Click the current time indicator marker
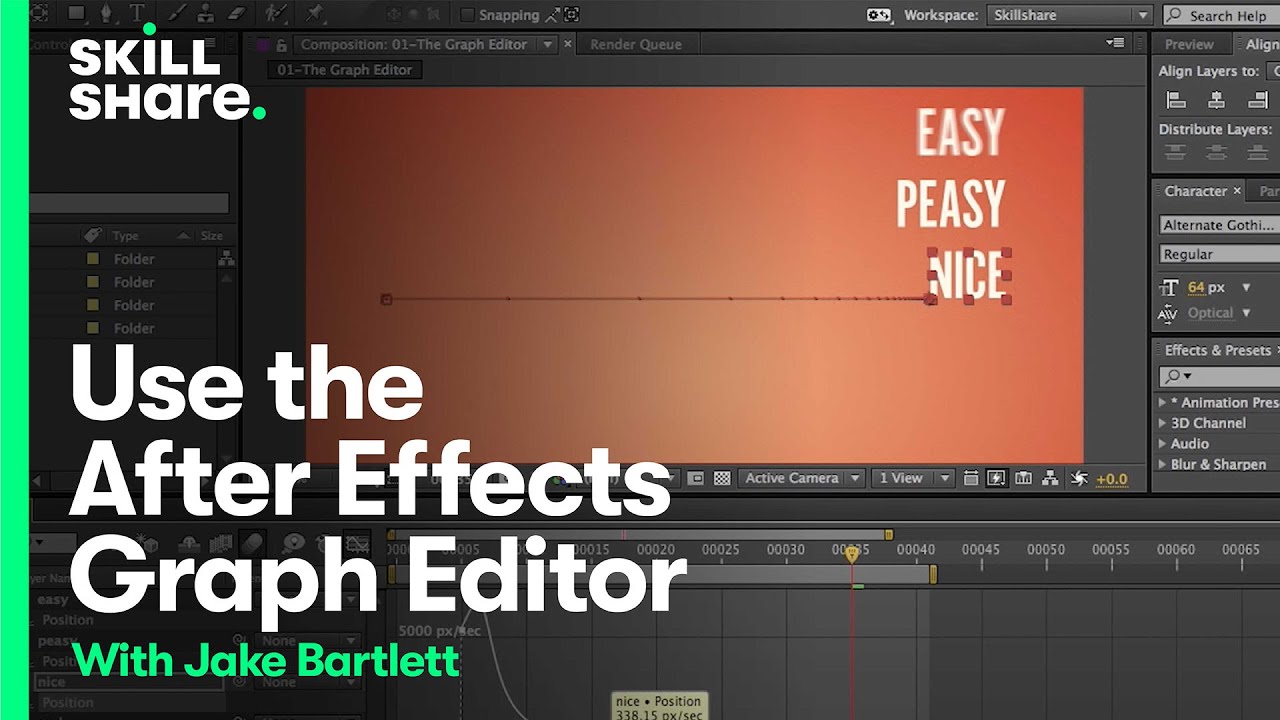Viewport: 1280px width, 720px height. click(852, 553)
